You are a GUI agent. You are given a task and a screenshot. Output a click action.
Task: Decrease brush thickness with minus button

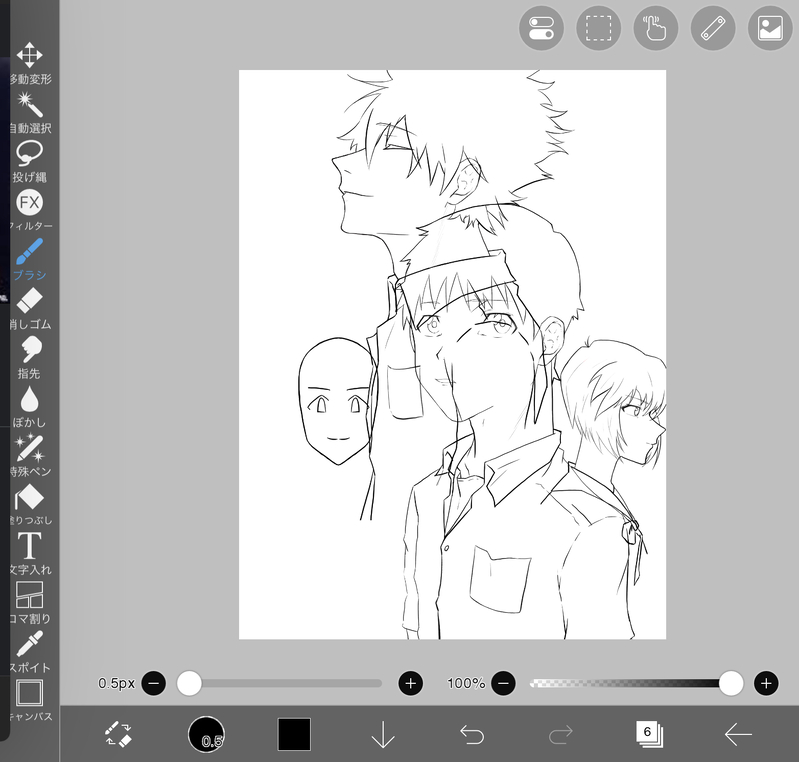153,683
